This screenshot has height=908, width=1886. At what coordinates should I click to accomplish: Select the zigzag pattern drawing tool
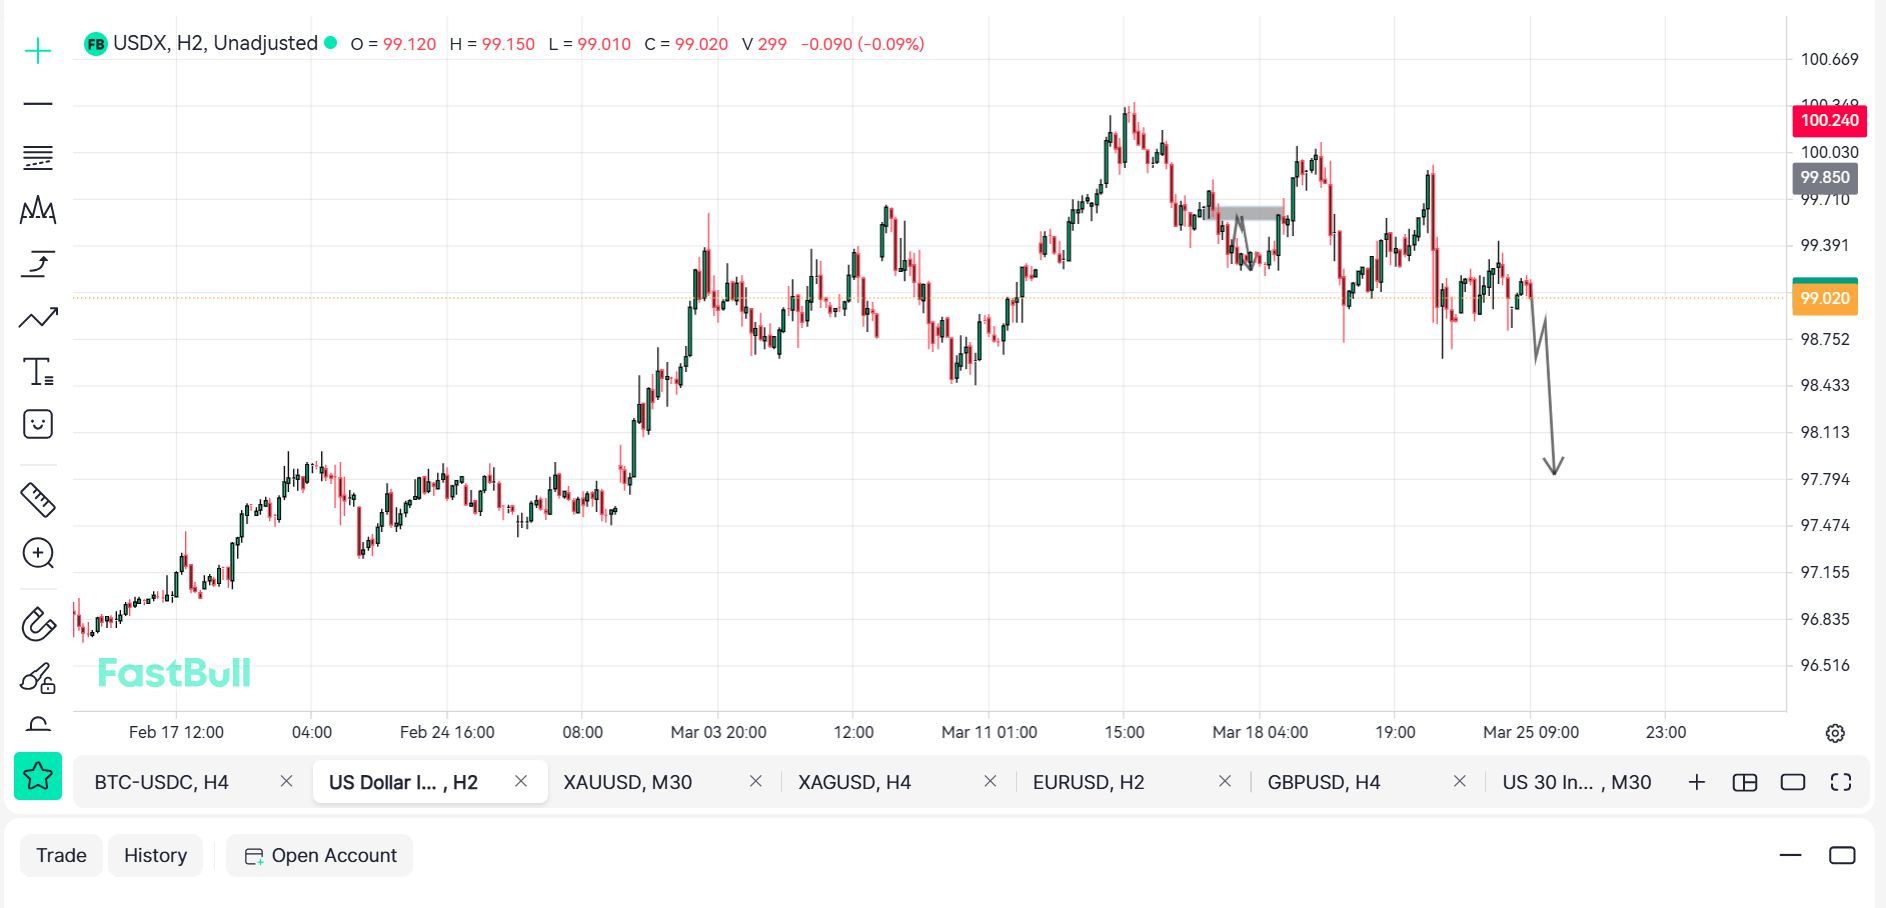tap(38, 210)
